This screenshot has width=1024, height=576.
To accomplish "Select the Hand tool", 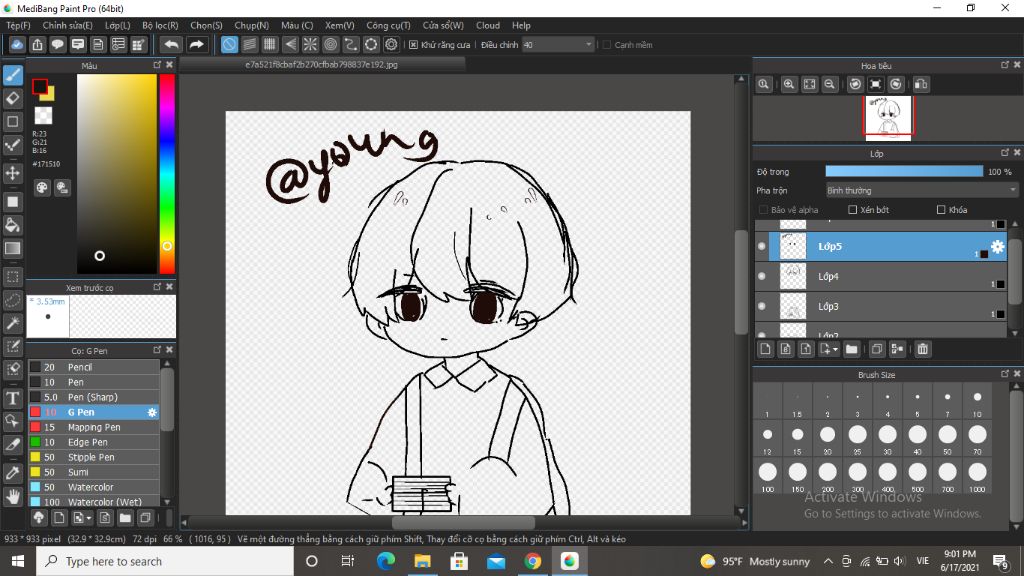I will 12,497.
